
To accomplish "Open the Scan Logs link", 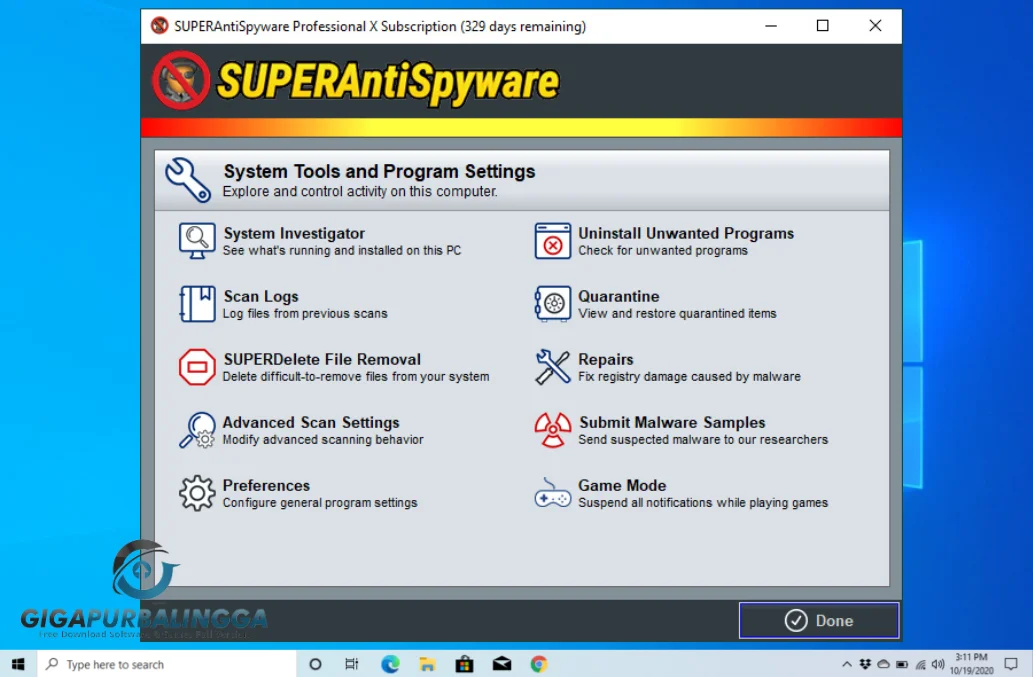I will tap(261, 296).
